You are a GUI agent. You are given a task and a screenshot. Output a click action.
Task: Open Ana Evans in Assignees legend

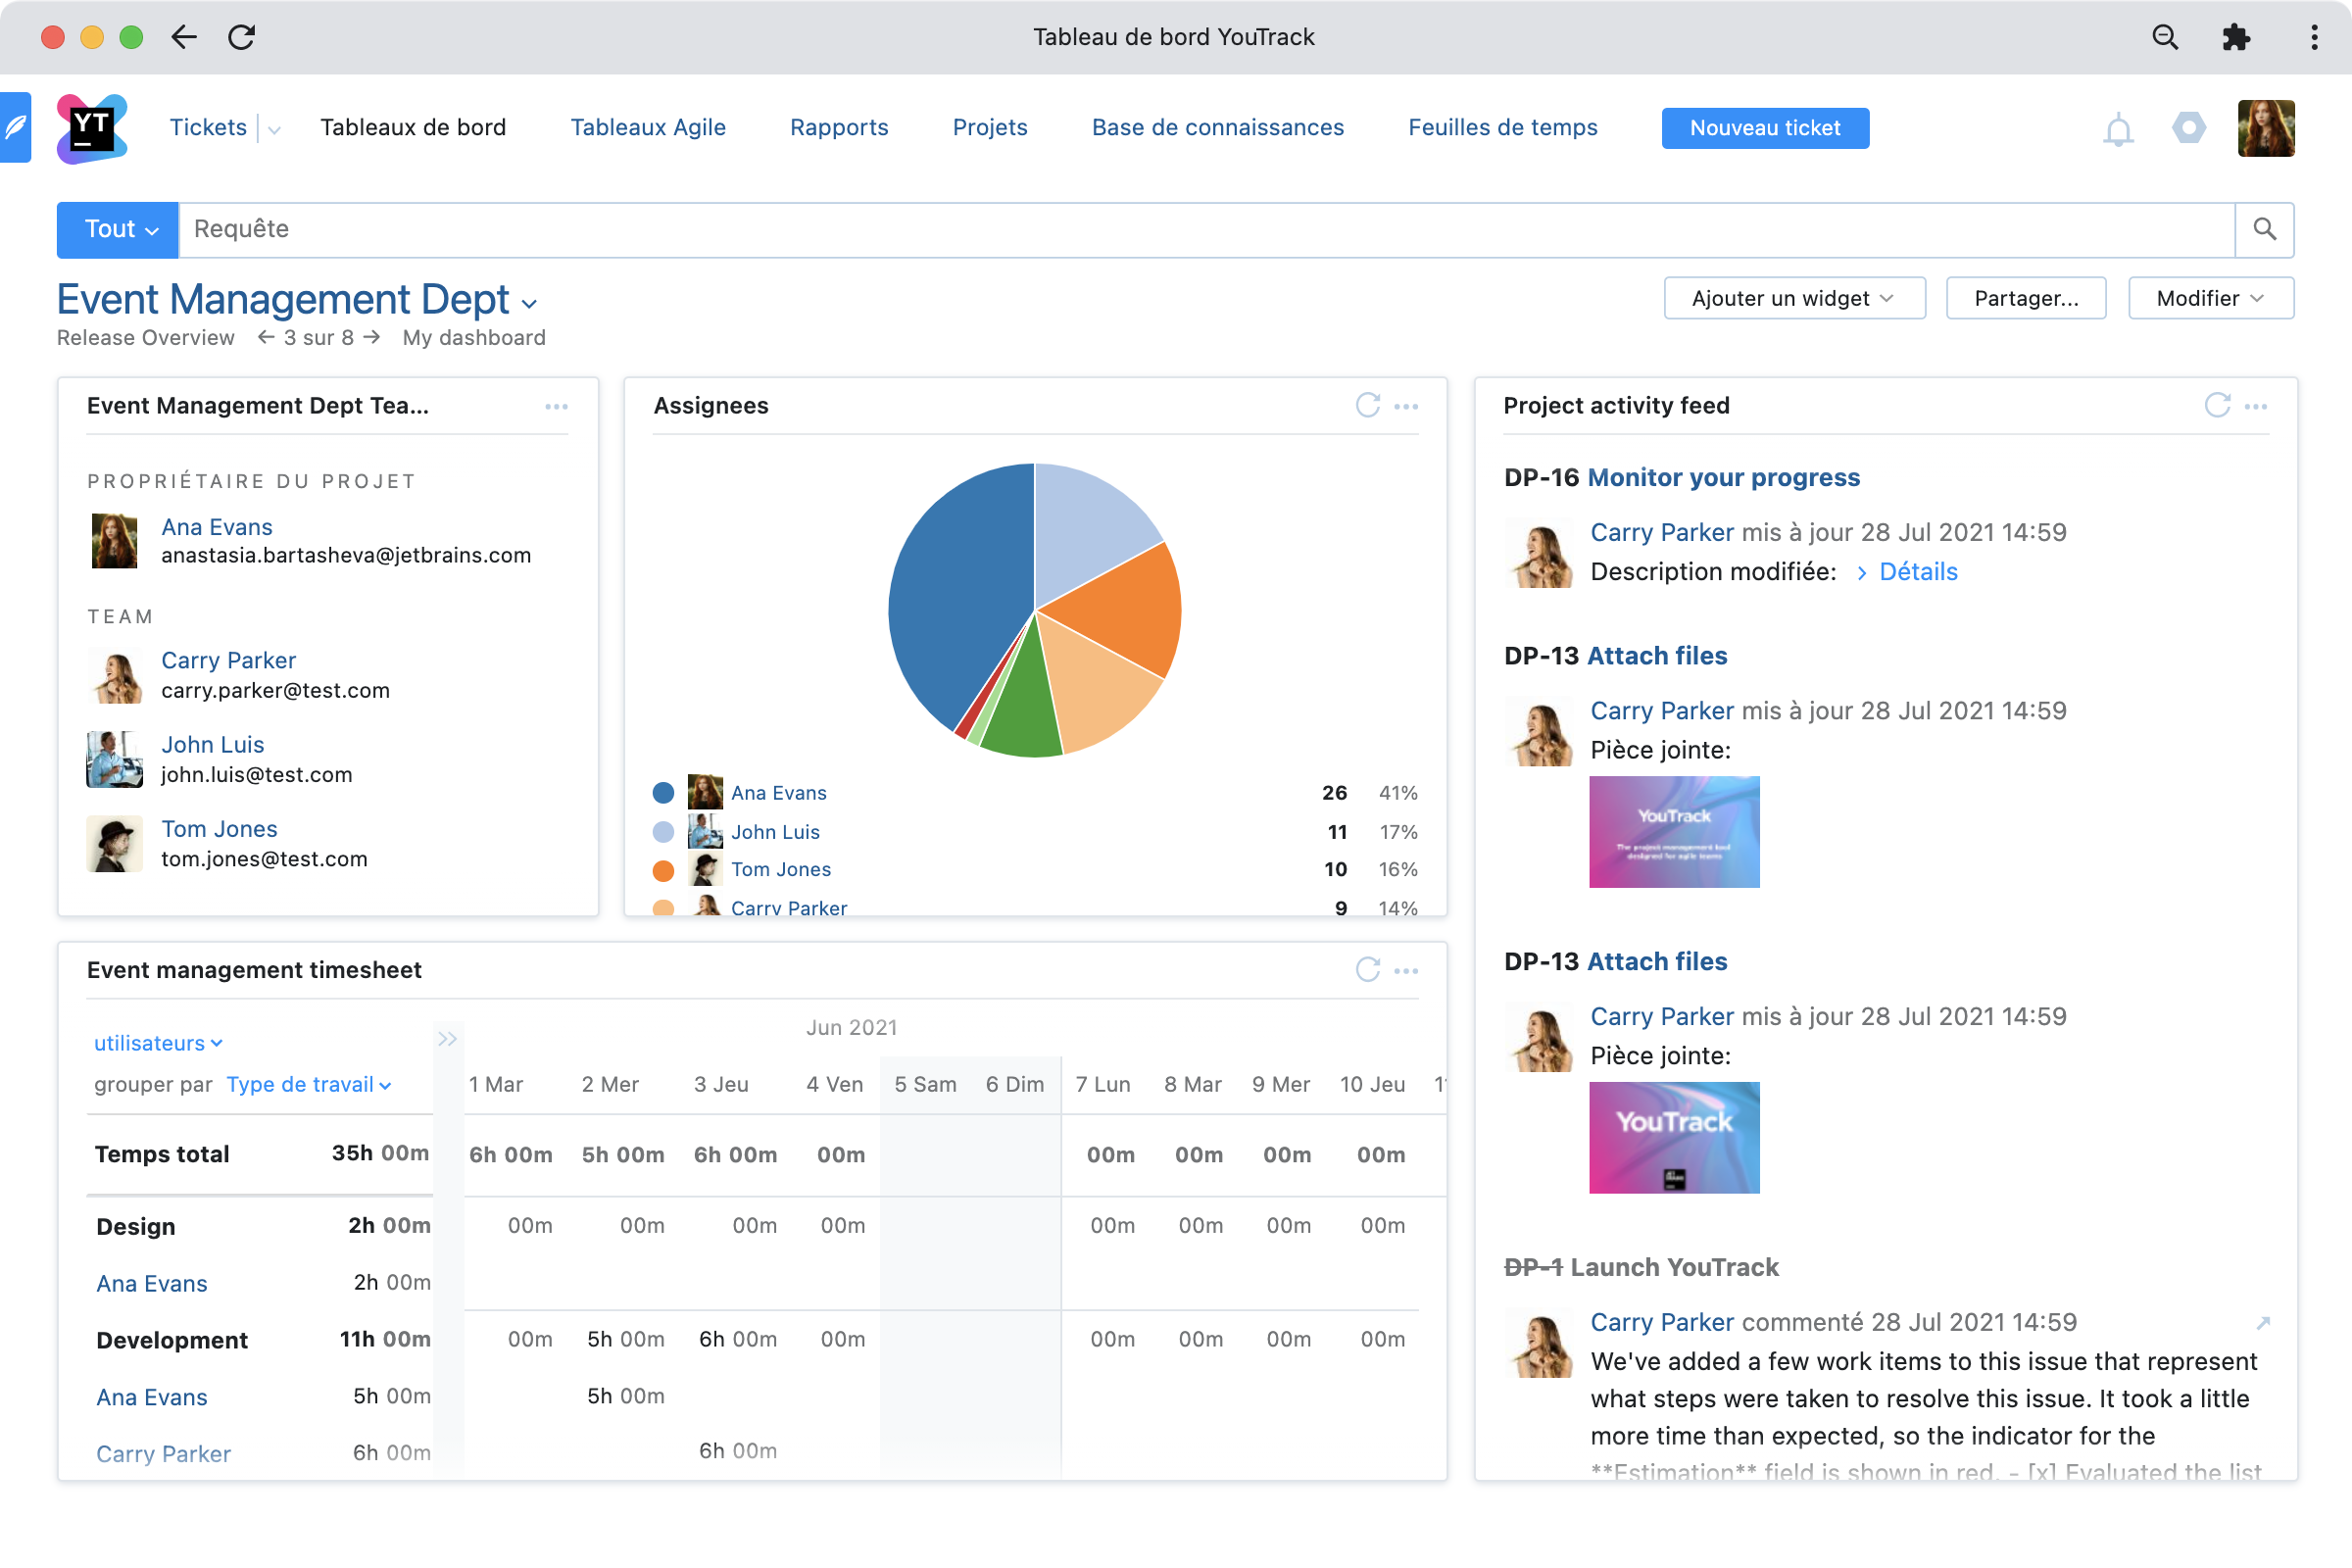[x=778, y=793]
